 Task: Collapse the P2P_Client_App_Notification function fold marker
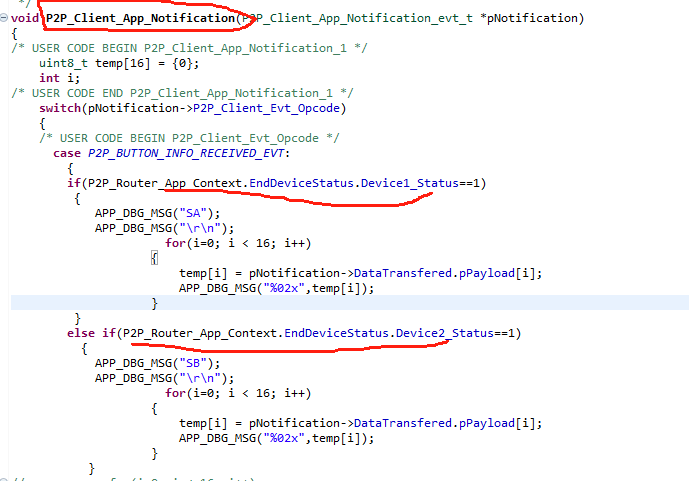(x=4, y=18)
